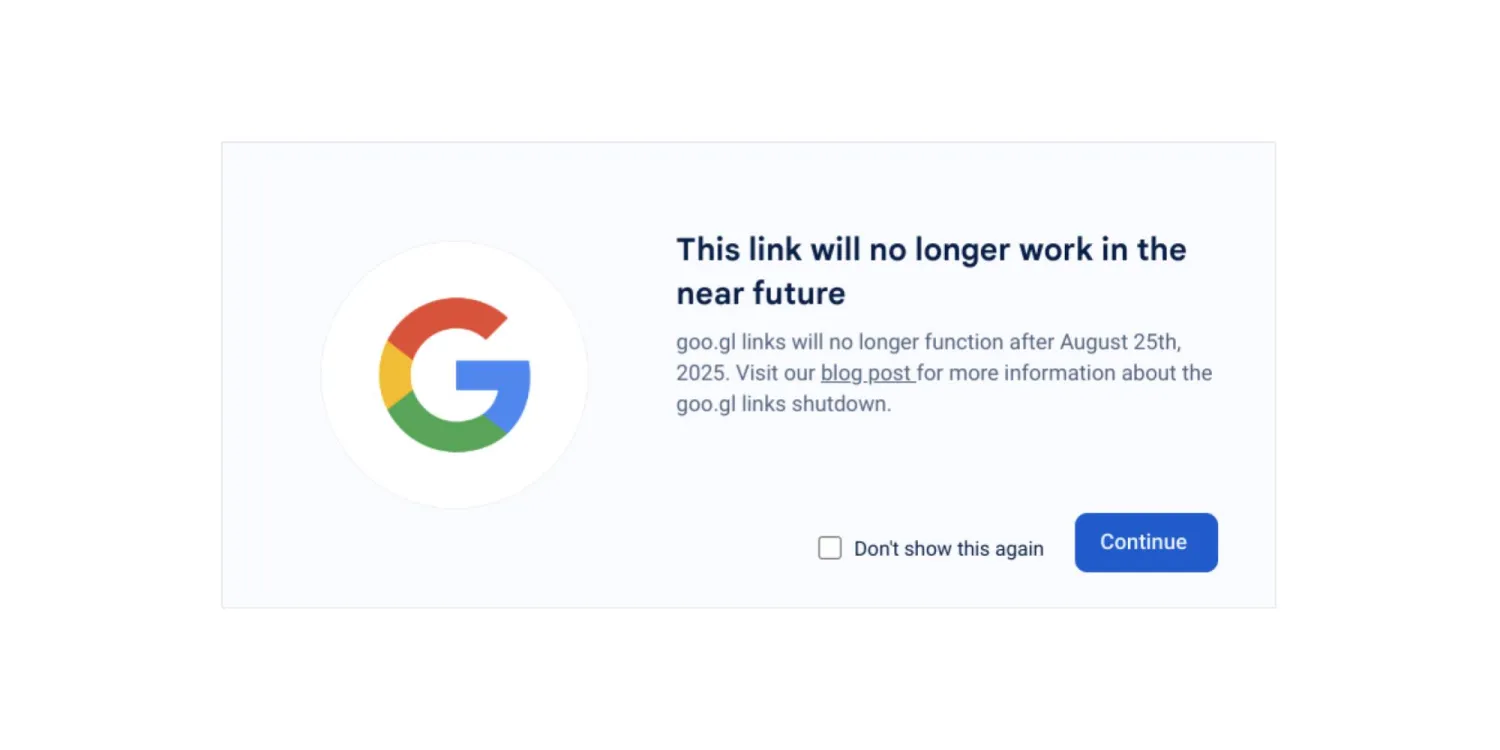Screen dimensions: 1500x750
Task: Check the box next to 'Don't show this again'
Action: (x=829, y=547)
